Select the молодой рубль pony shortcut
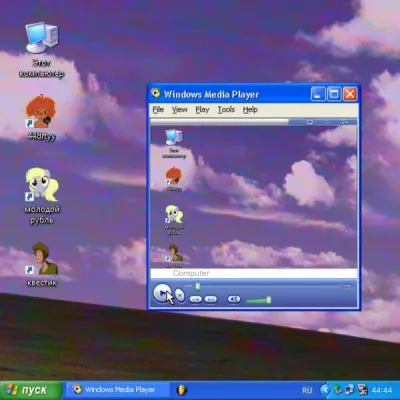Image resolution: width=400 pixels, height=400 pixels. (x=42, y=196)
